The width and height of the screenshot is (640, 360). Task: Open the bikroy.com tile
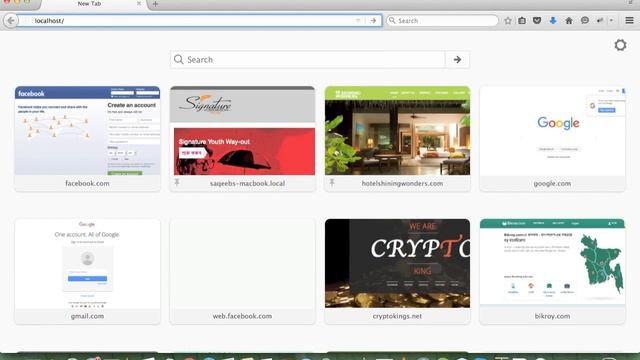coord(553,271)
